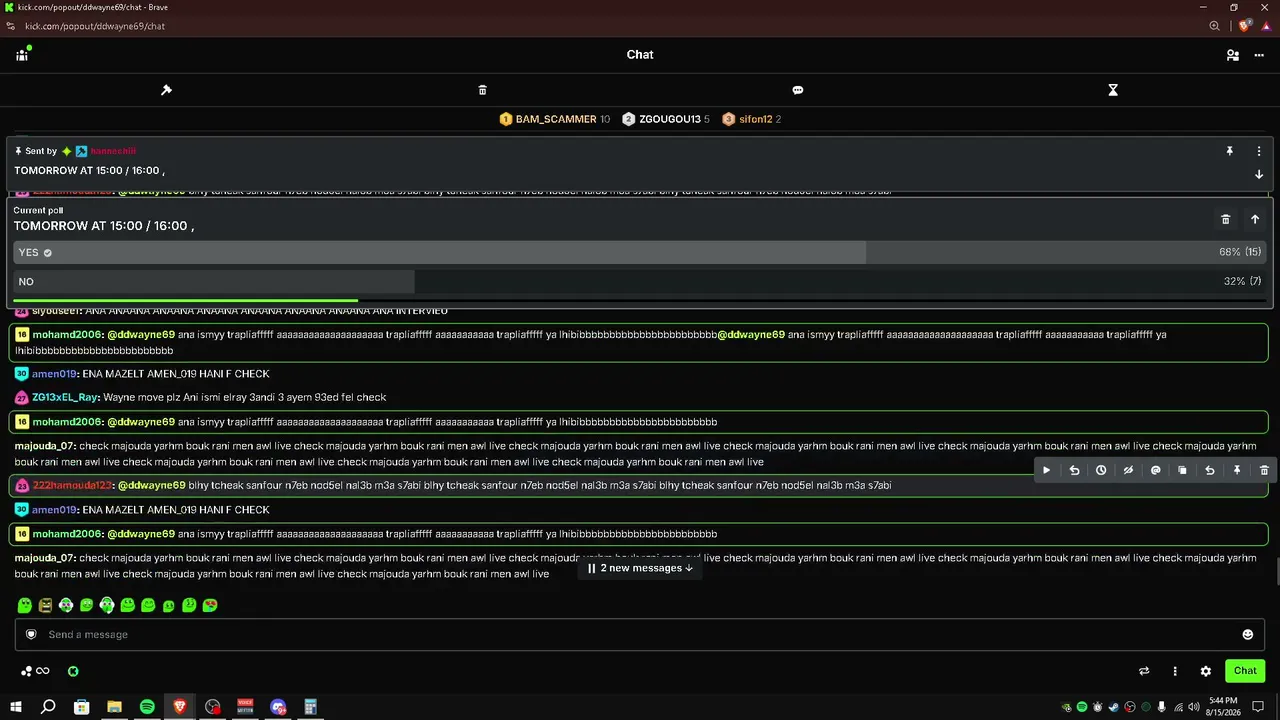Open the trash icon tab under Chat header
Viewport: 1280px width, 720px height.
click(482, 90)
